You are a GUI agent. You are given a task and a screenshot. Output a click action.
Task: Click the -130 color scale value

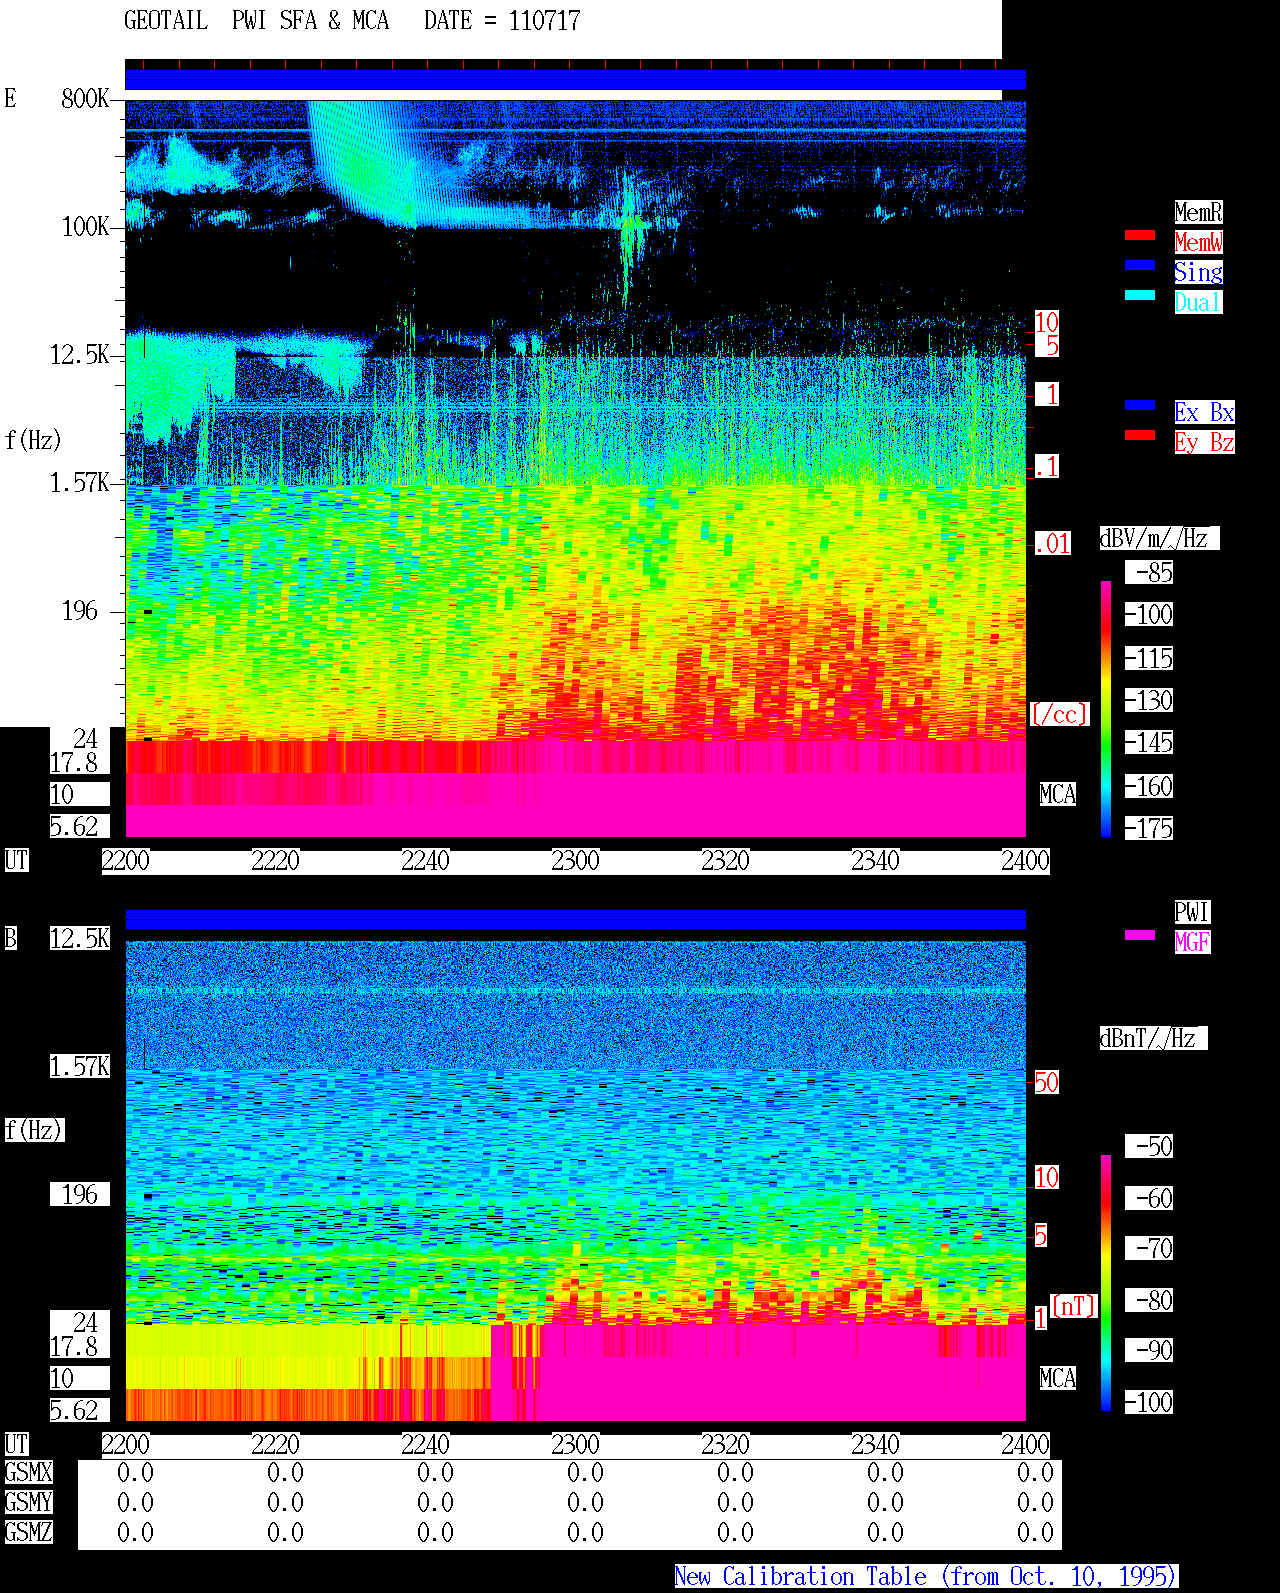1149,700
